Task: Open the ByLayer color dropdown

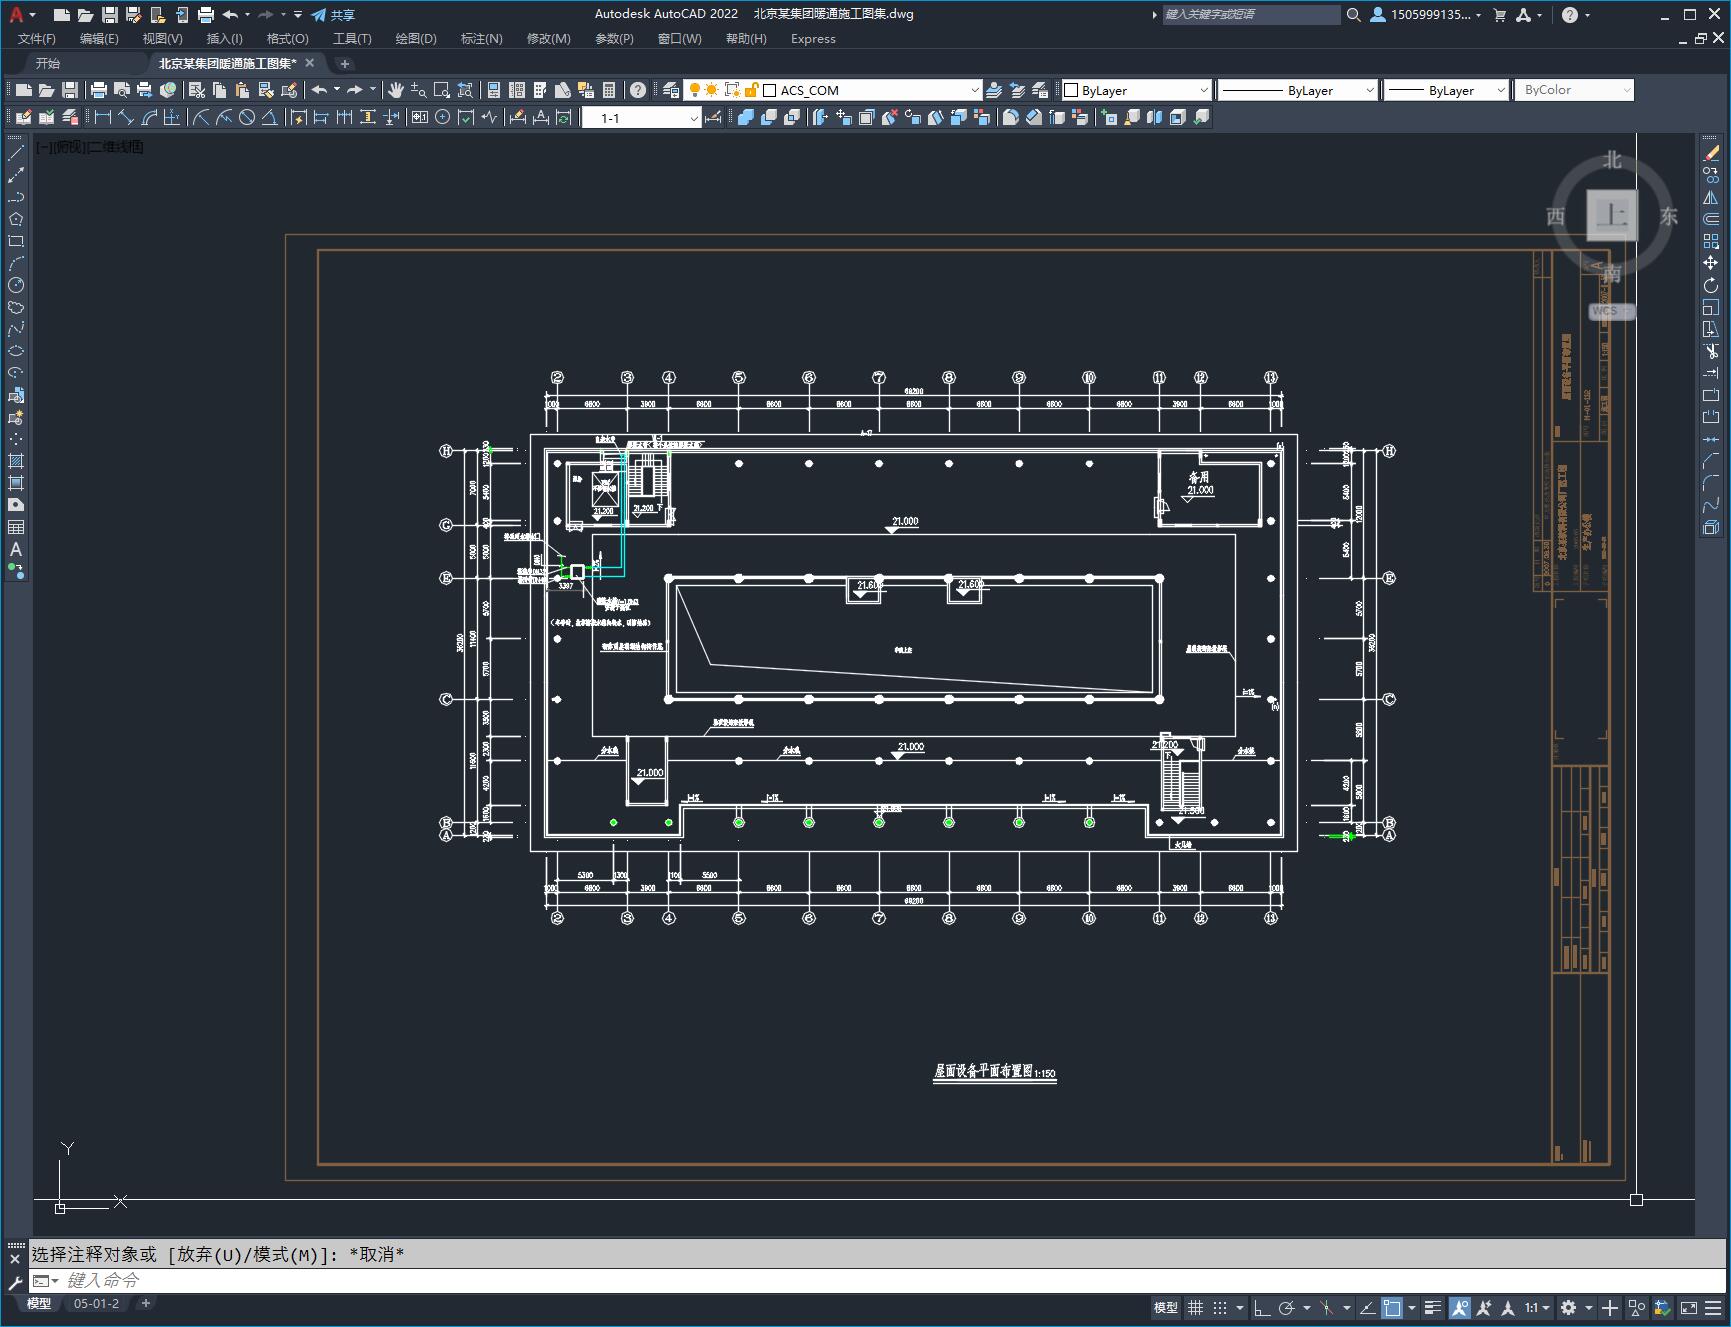Action: coord(1203,90)
